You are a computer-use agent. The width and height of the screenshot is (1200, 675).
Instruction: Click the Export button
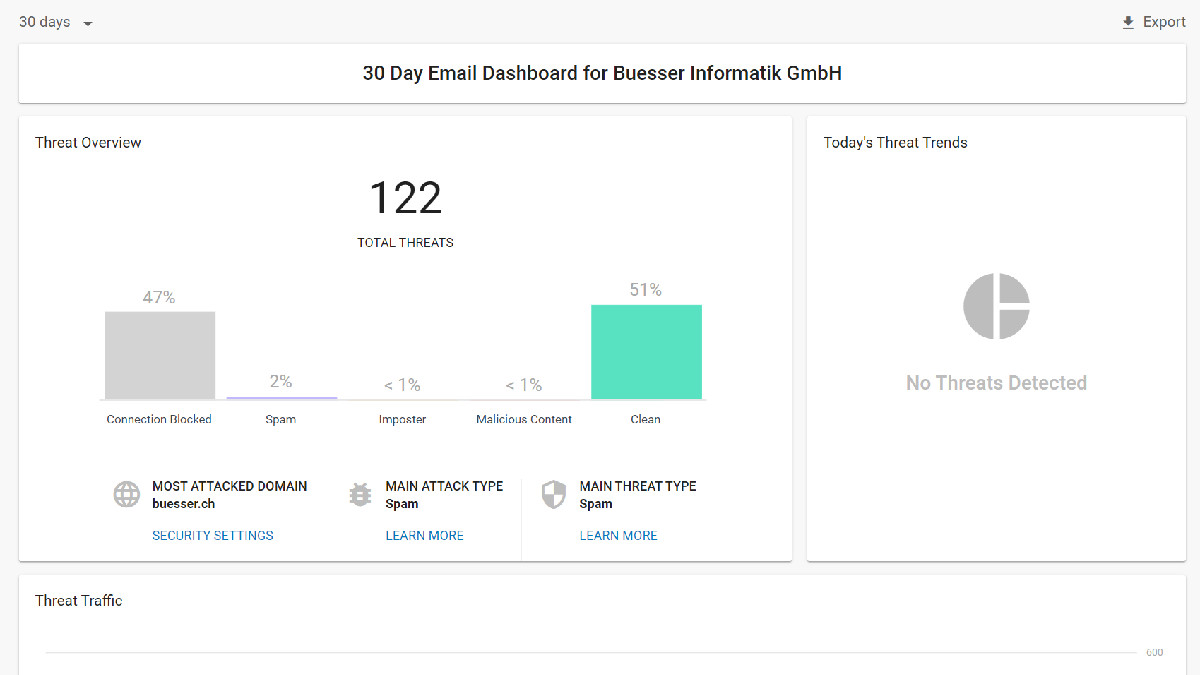(x=1153, y=22)
